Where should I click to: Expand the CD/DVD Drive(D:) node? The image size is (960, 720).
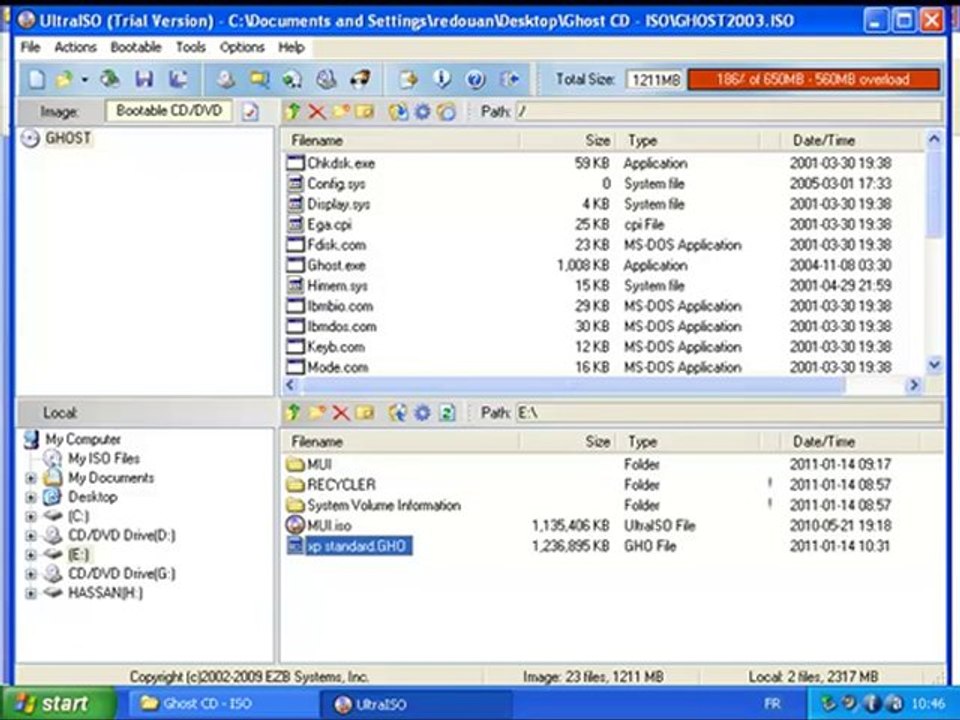tap(31, 536)
